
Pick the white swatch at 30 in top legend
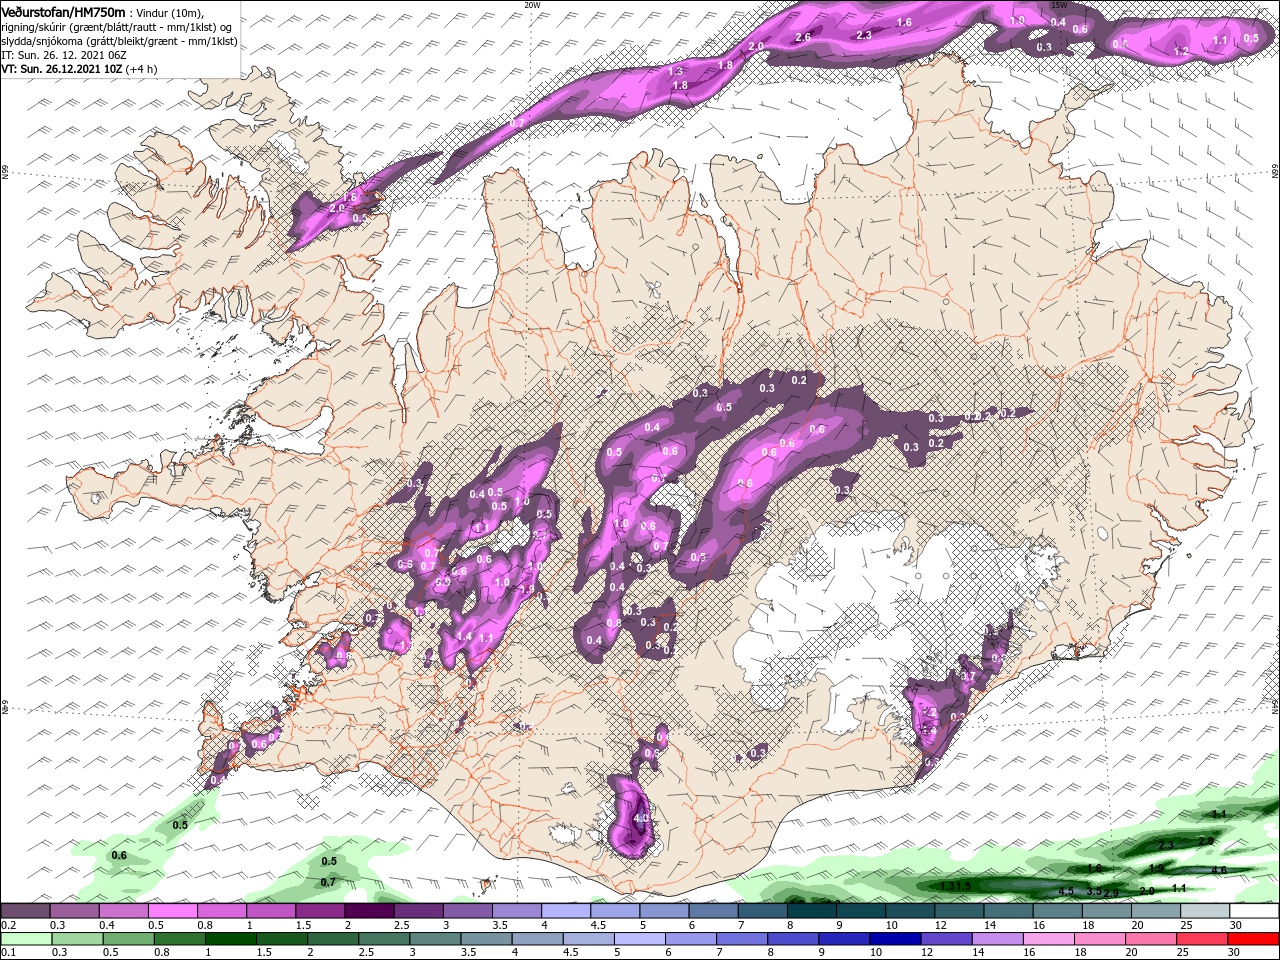[x=1254, y=911]
